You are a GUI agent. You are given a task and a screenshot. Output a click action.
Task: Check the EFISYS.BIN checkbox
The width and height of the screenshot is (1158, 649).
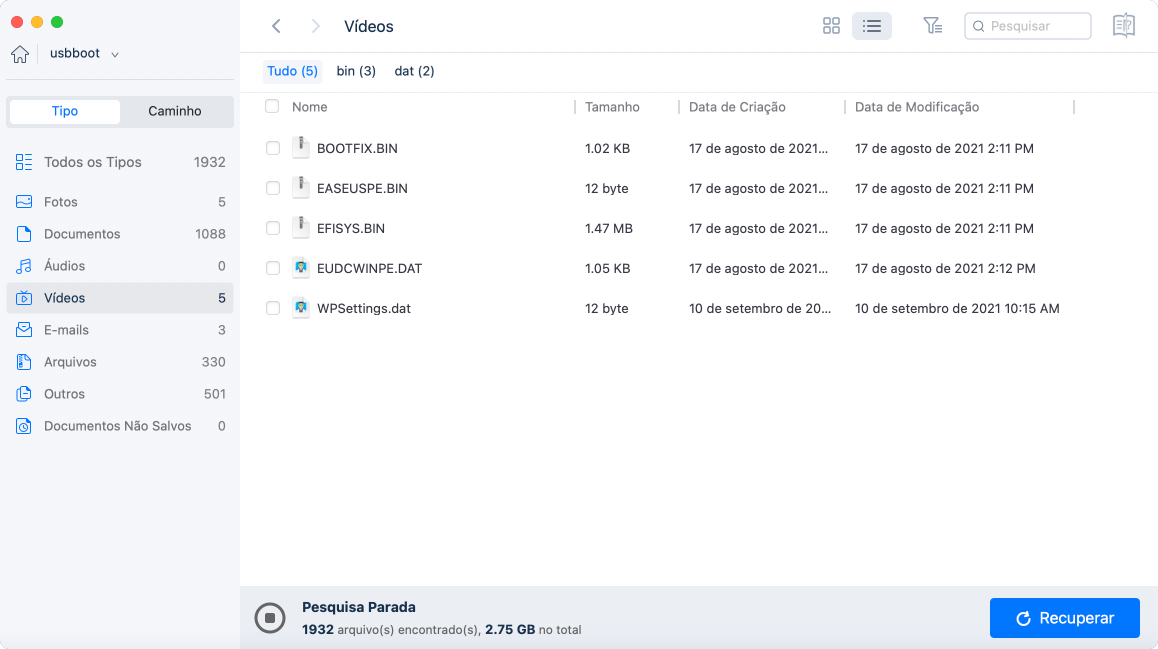pos(273,228)
